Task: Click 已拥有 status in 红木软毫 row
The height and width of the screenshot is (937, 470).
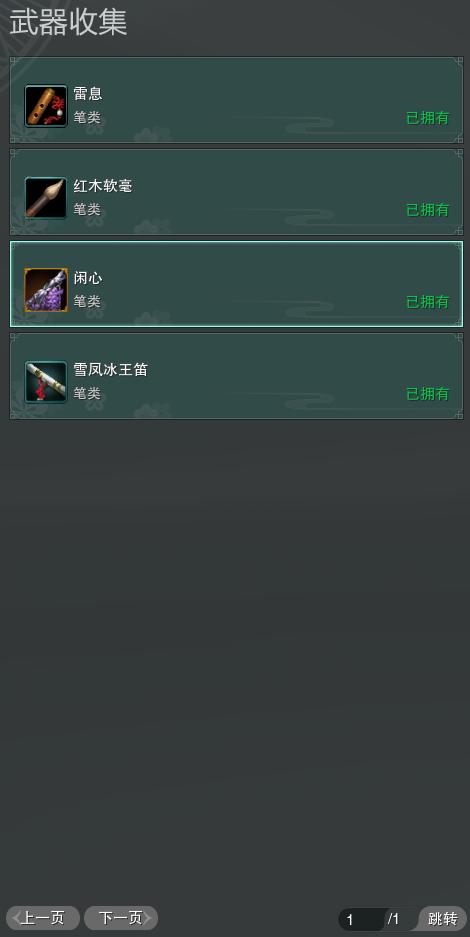Action: pyautogui.click(x=428, y=210)
